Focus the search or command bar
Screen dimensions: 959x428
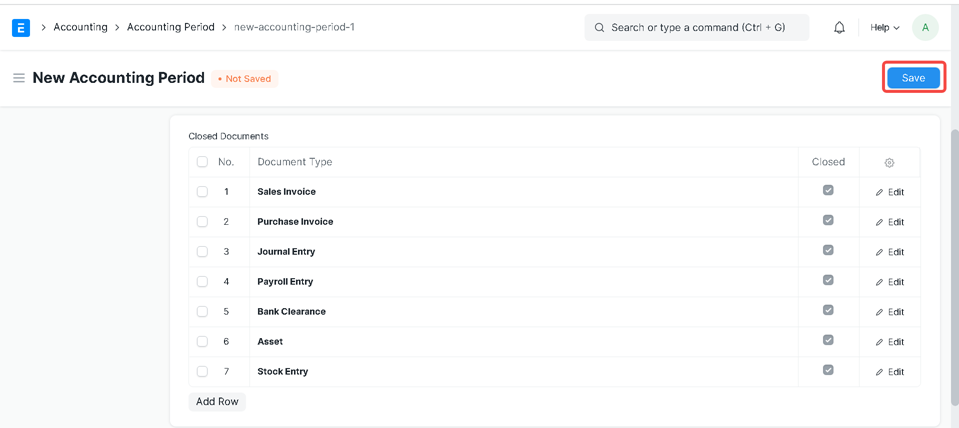pos(696,28)
